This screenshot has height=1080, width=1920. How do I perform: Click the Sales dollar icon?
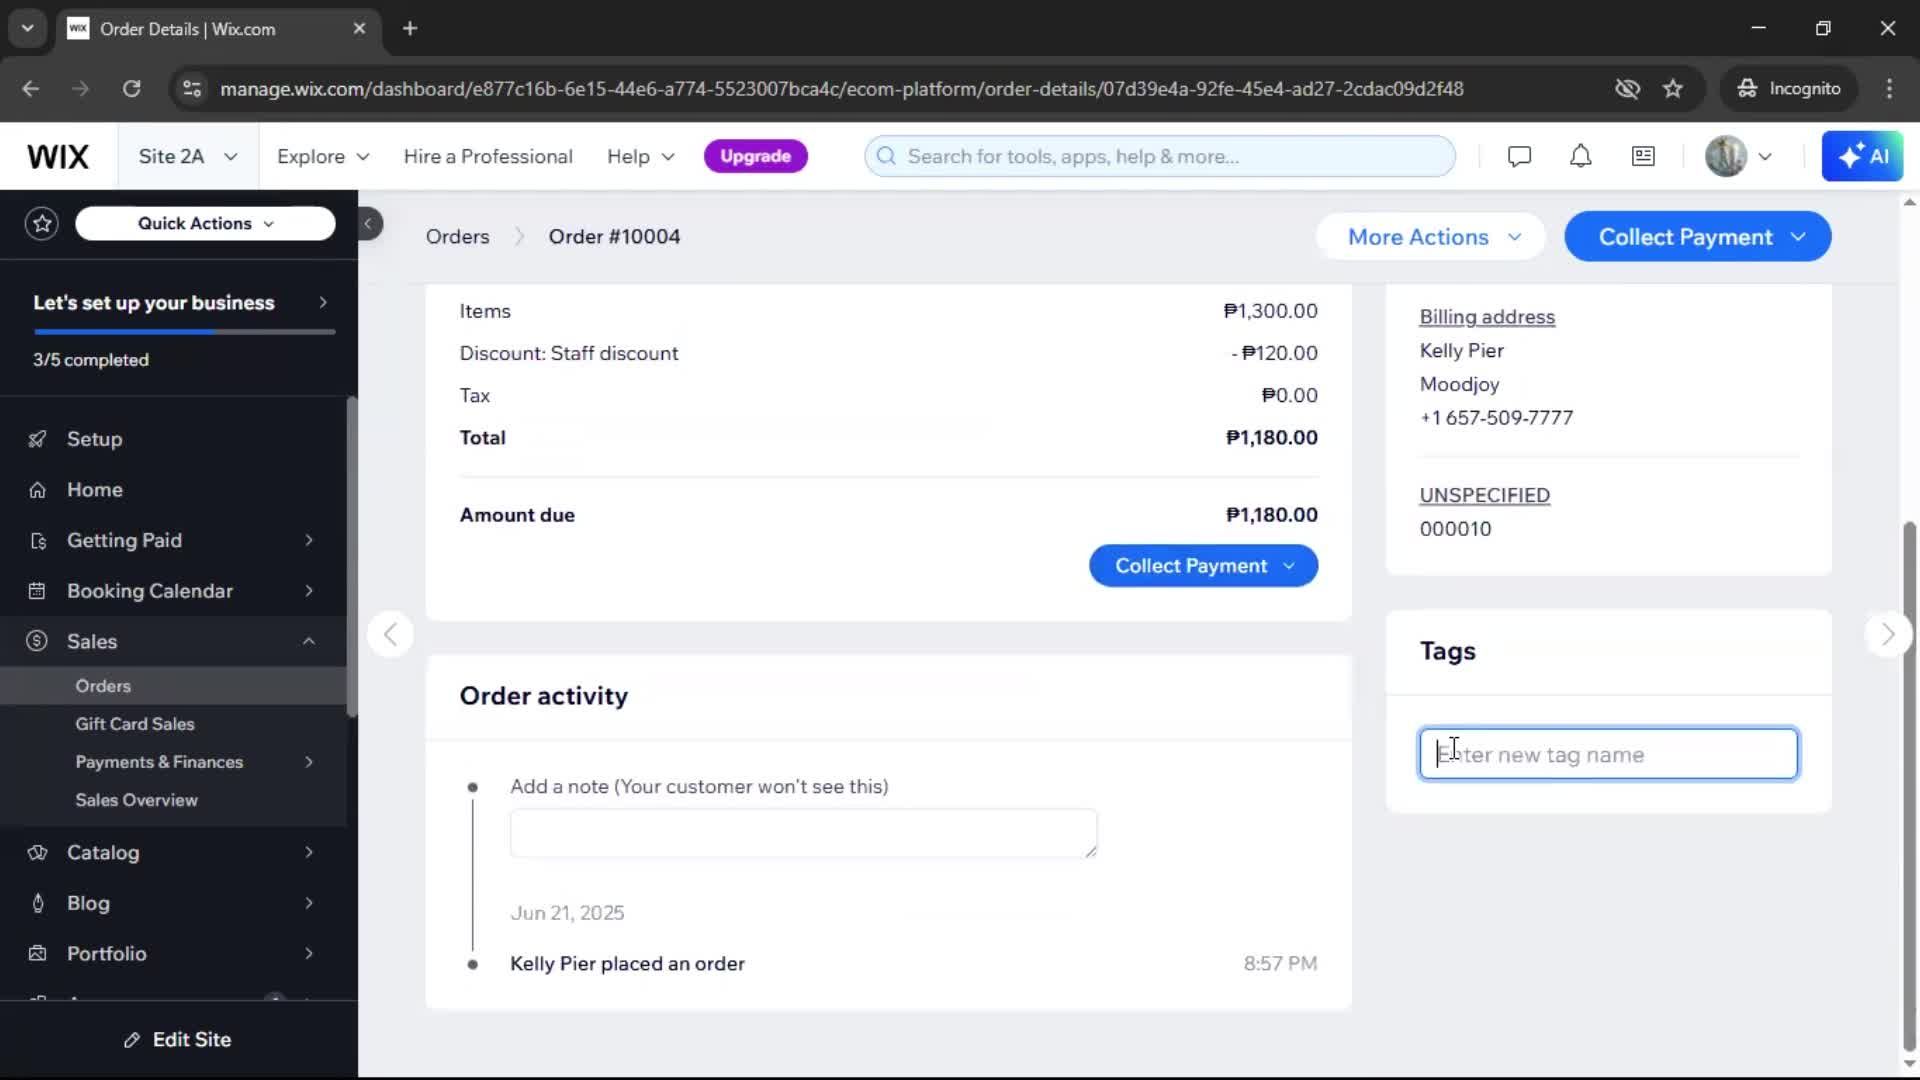tap(37, 641)
